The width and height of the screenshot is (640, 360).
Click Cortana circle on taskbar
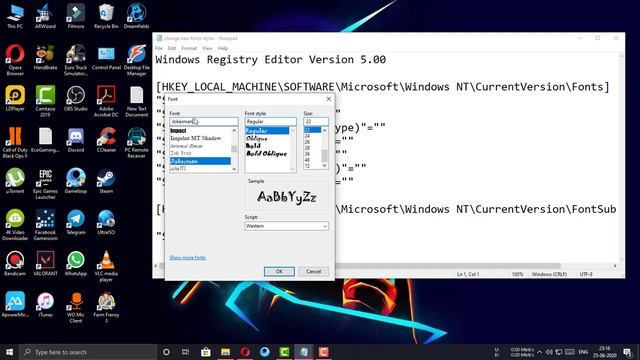click(166, 352)
